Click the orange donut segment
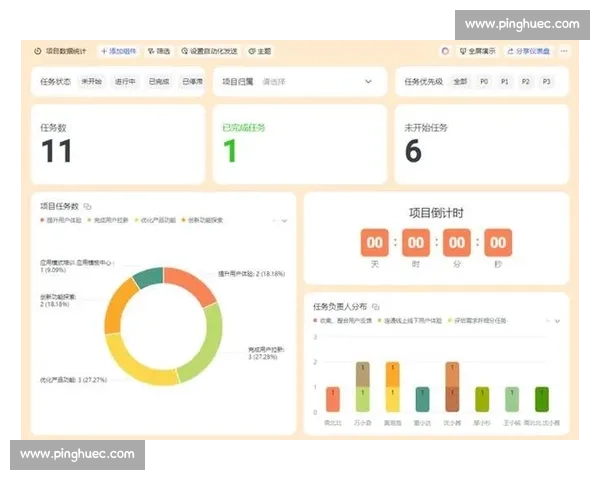600x480 pixels. pyautogui.click(x=119, y=305)
